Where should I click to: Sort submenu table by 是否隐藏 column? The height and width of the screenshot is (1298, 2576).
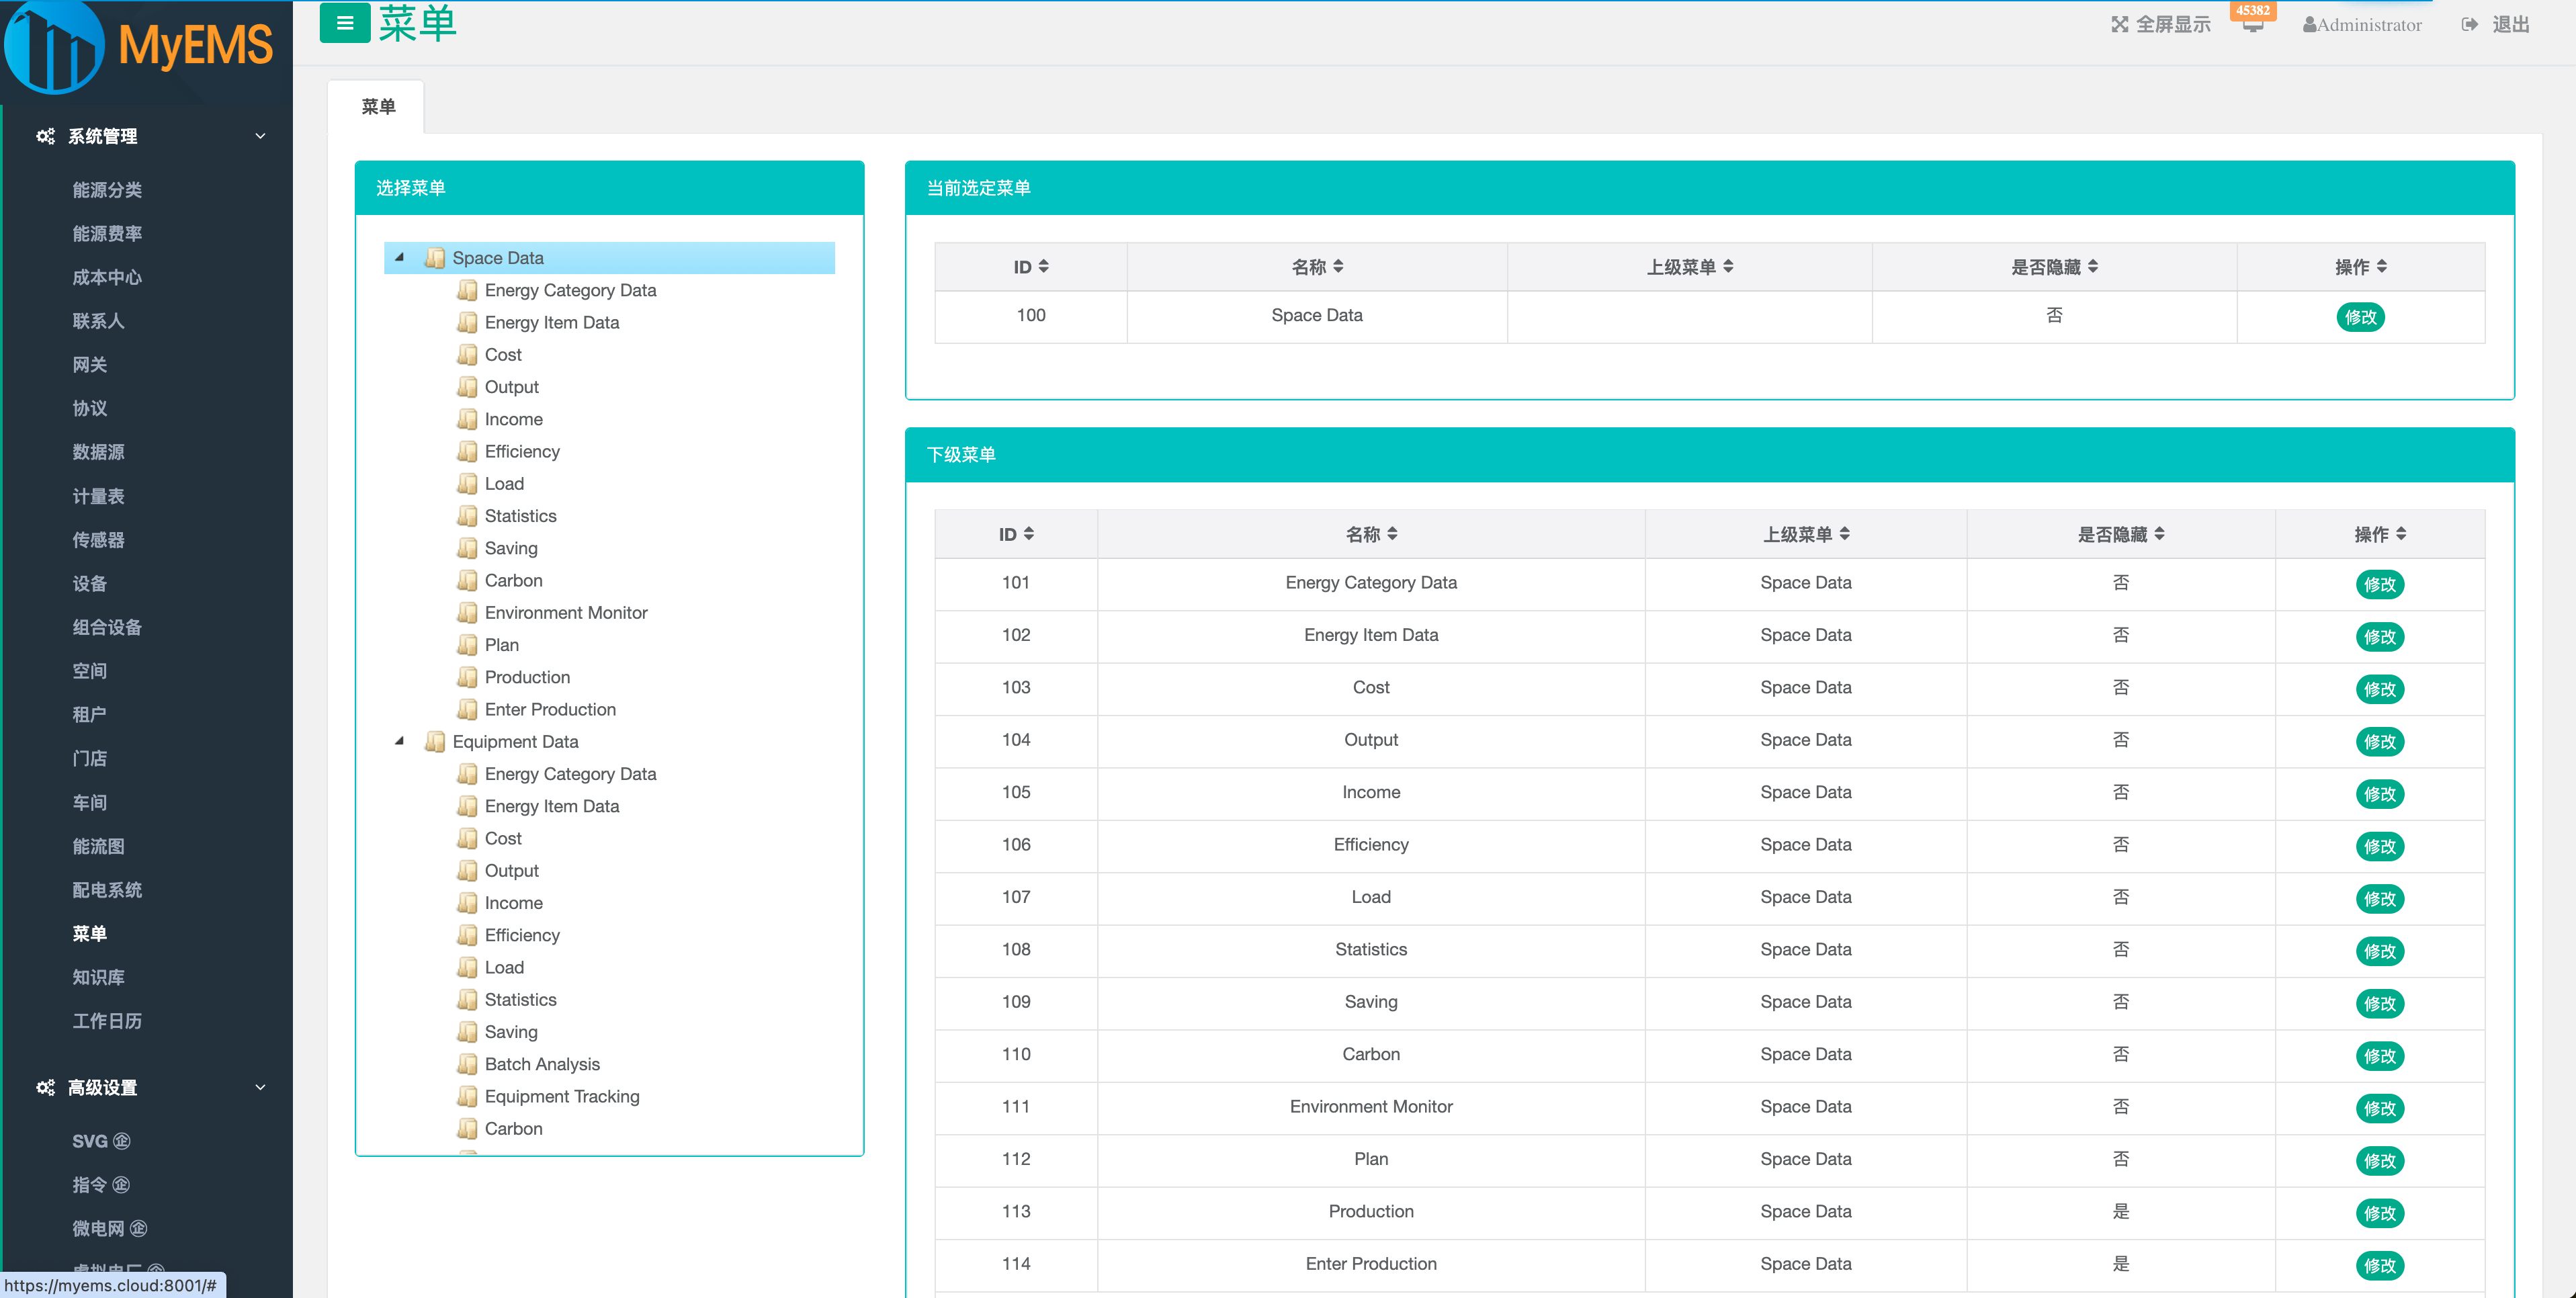pyautogui.click(x=2120, y=534)
